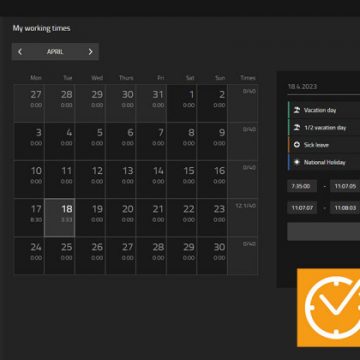Select April 9 in calendar
The width and height of the screenshot is (360, 360).
tap(212, 141)
